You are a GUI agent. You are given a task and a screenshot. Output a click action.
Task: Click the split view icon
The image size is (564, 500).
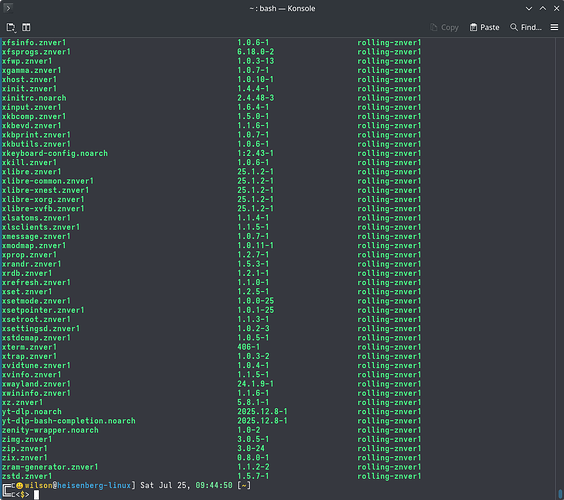pos(26,27)
